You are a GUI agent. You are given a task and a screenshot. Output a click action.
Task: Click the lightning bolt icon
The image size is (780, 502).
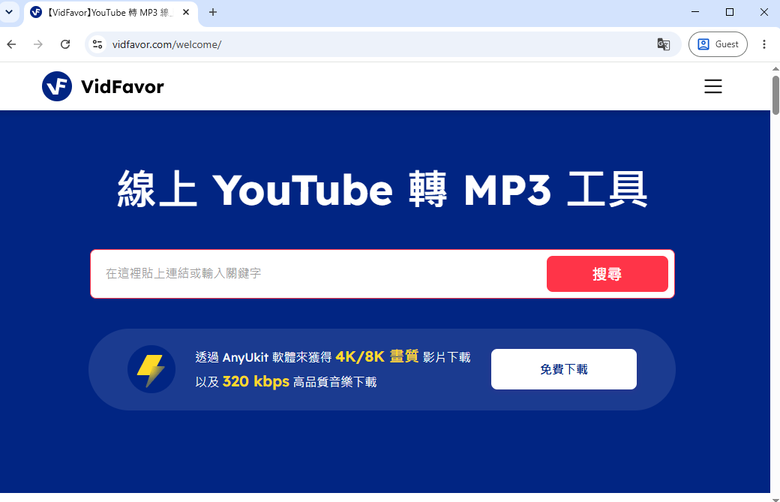151,369
